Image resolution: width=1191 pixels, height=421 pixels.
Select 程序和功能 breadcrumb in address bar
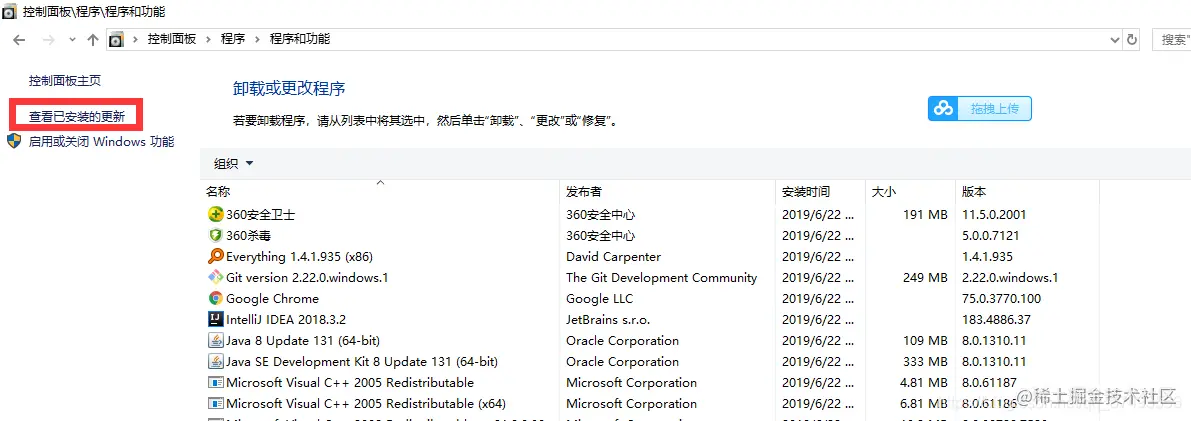tap(300, 39)
